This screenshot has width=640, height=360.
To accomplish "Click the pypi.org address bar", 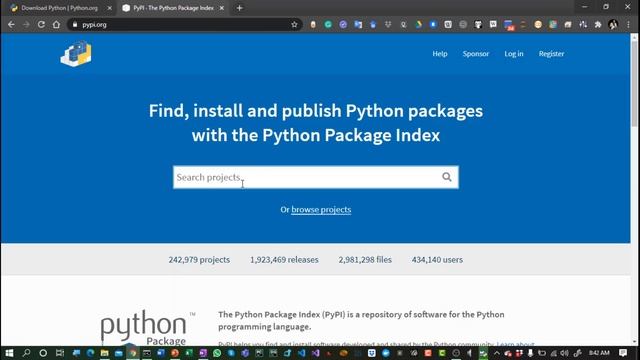I will 184,24.
